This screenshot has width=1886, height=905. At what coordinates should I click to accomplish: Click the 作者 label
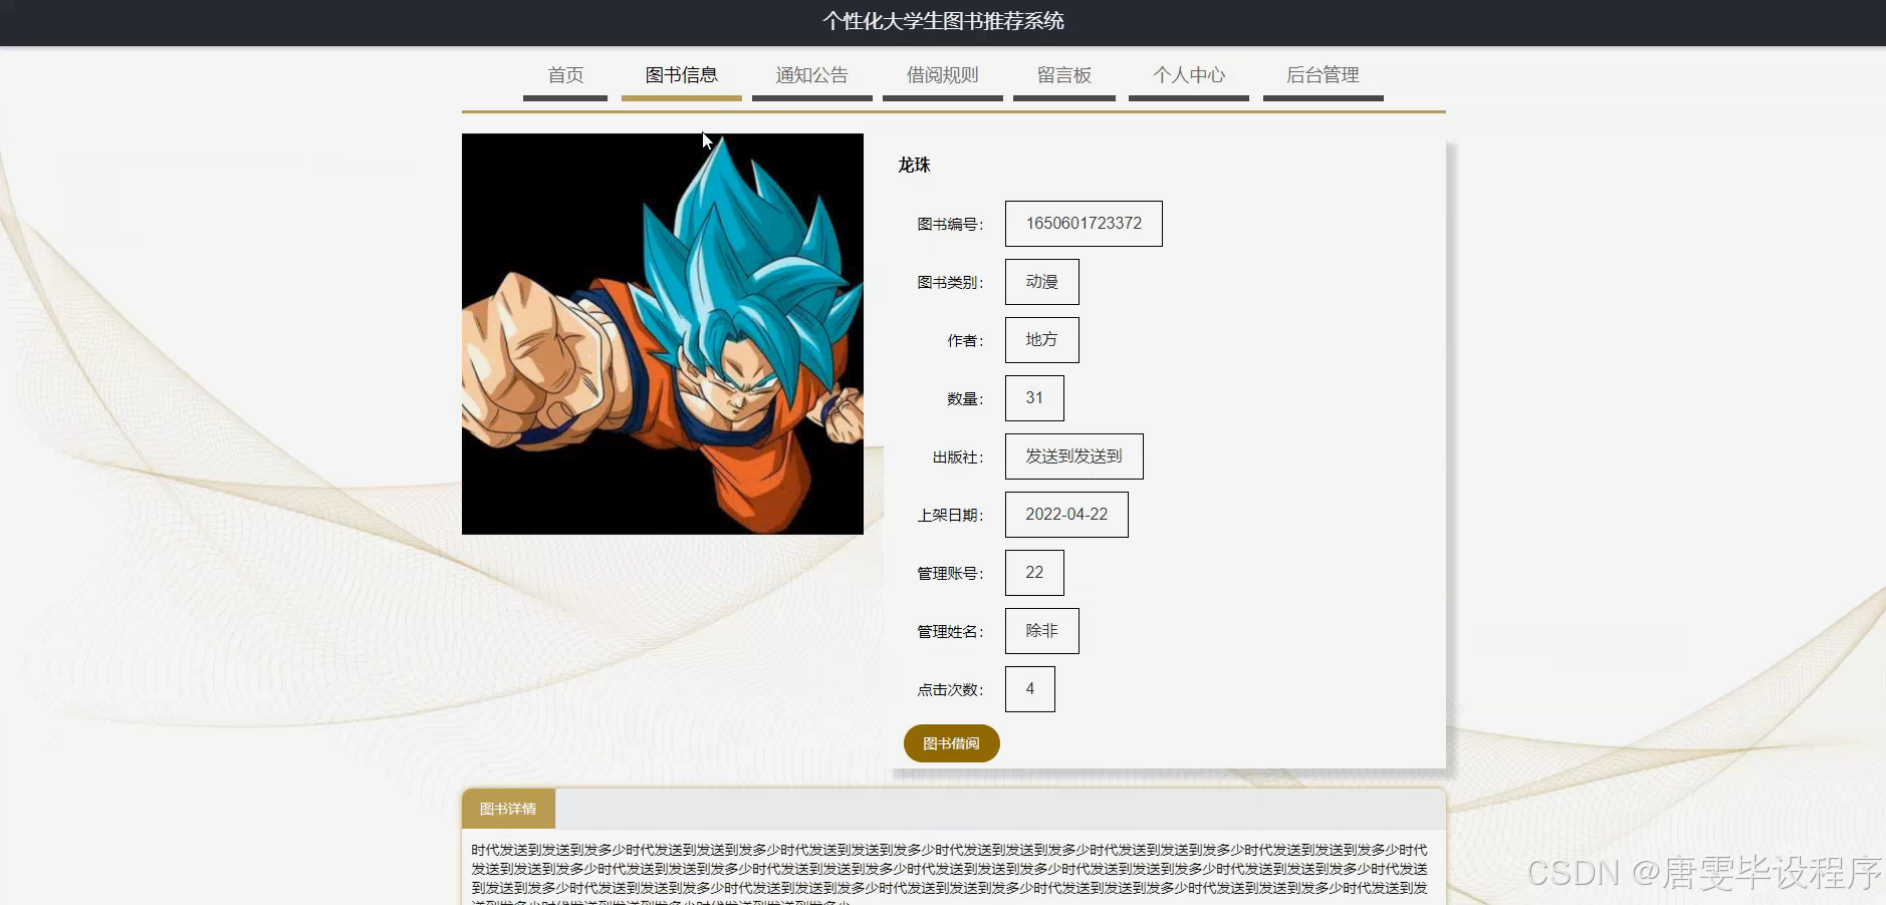coord(965,341)
